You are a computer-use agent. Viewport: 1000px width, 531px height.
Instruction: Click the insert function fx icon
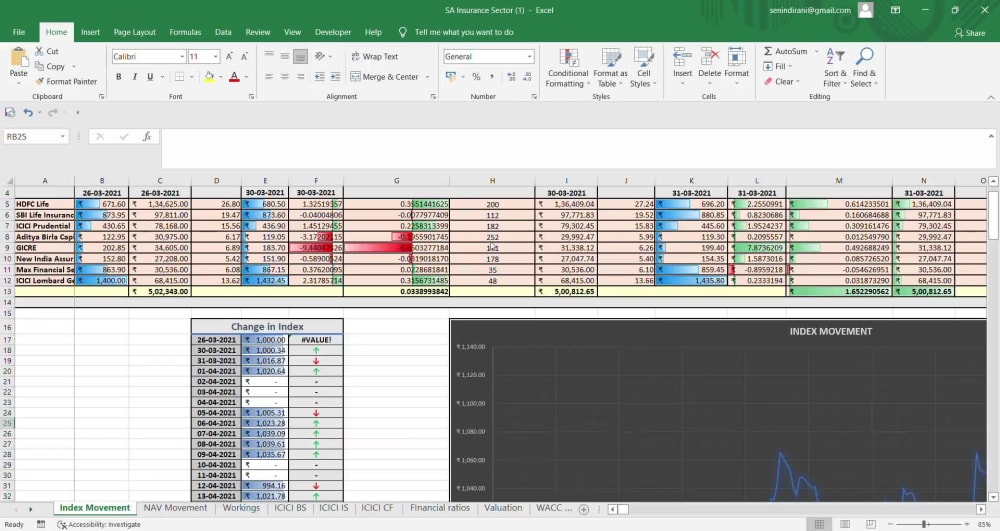click(x=147, y=136)
